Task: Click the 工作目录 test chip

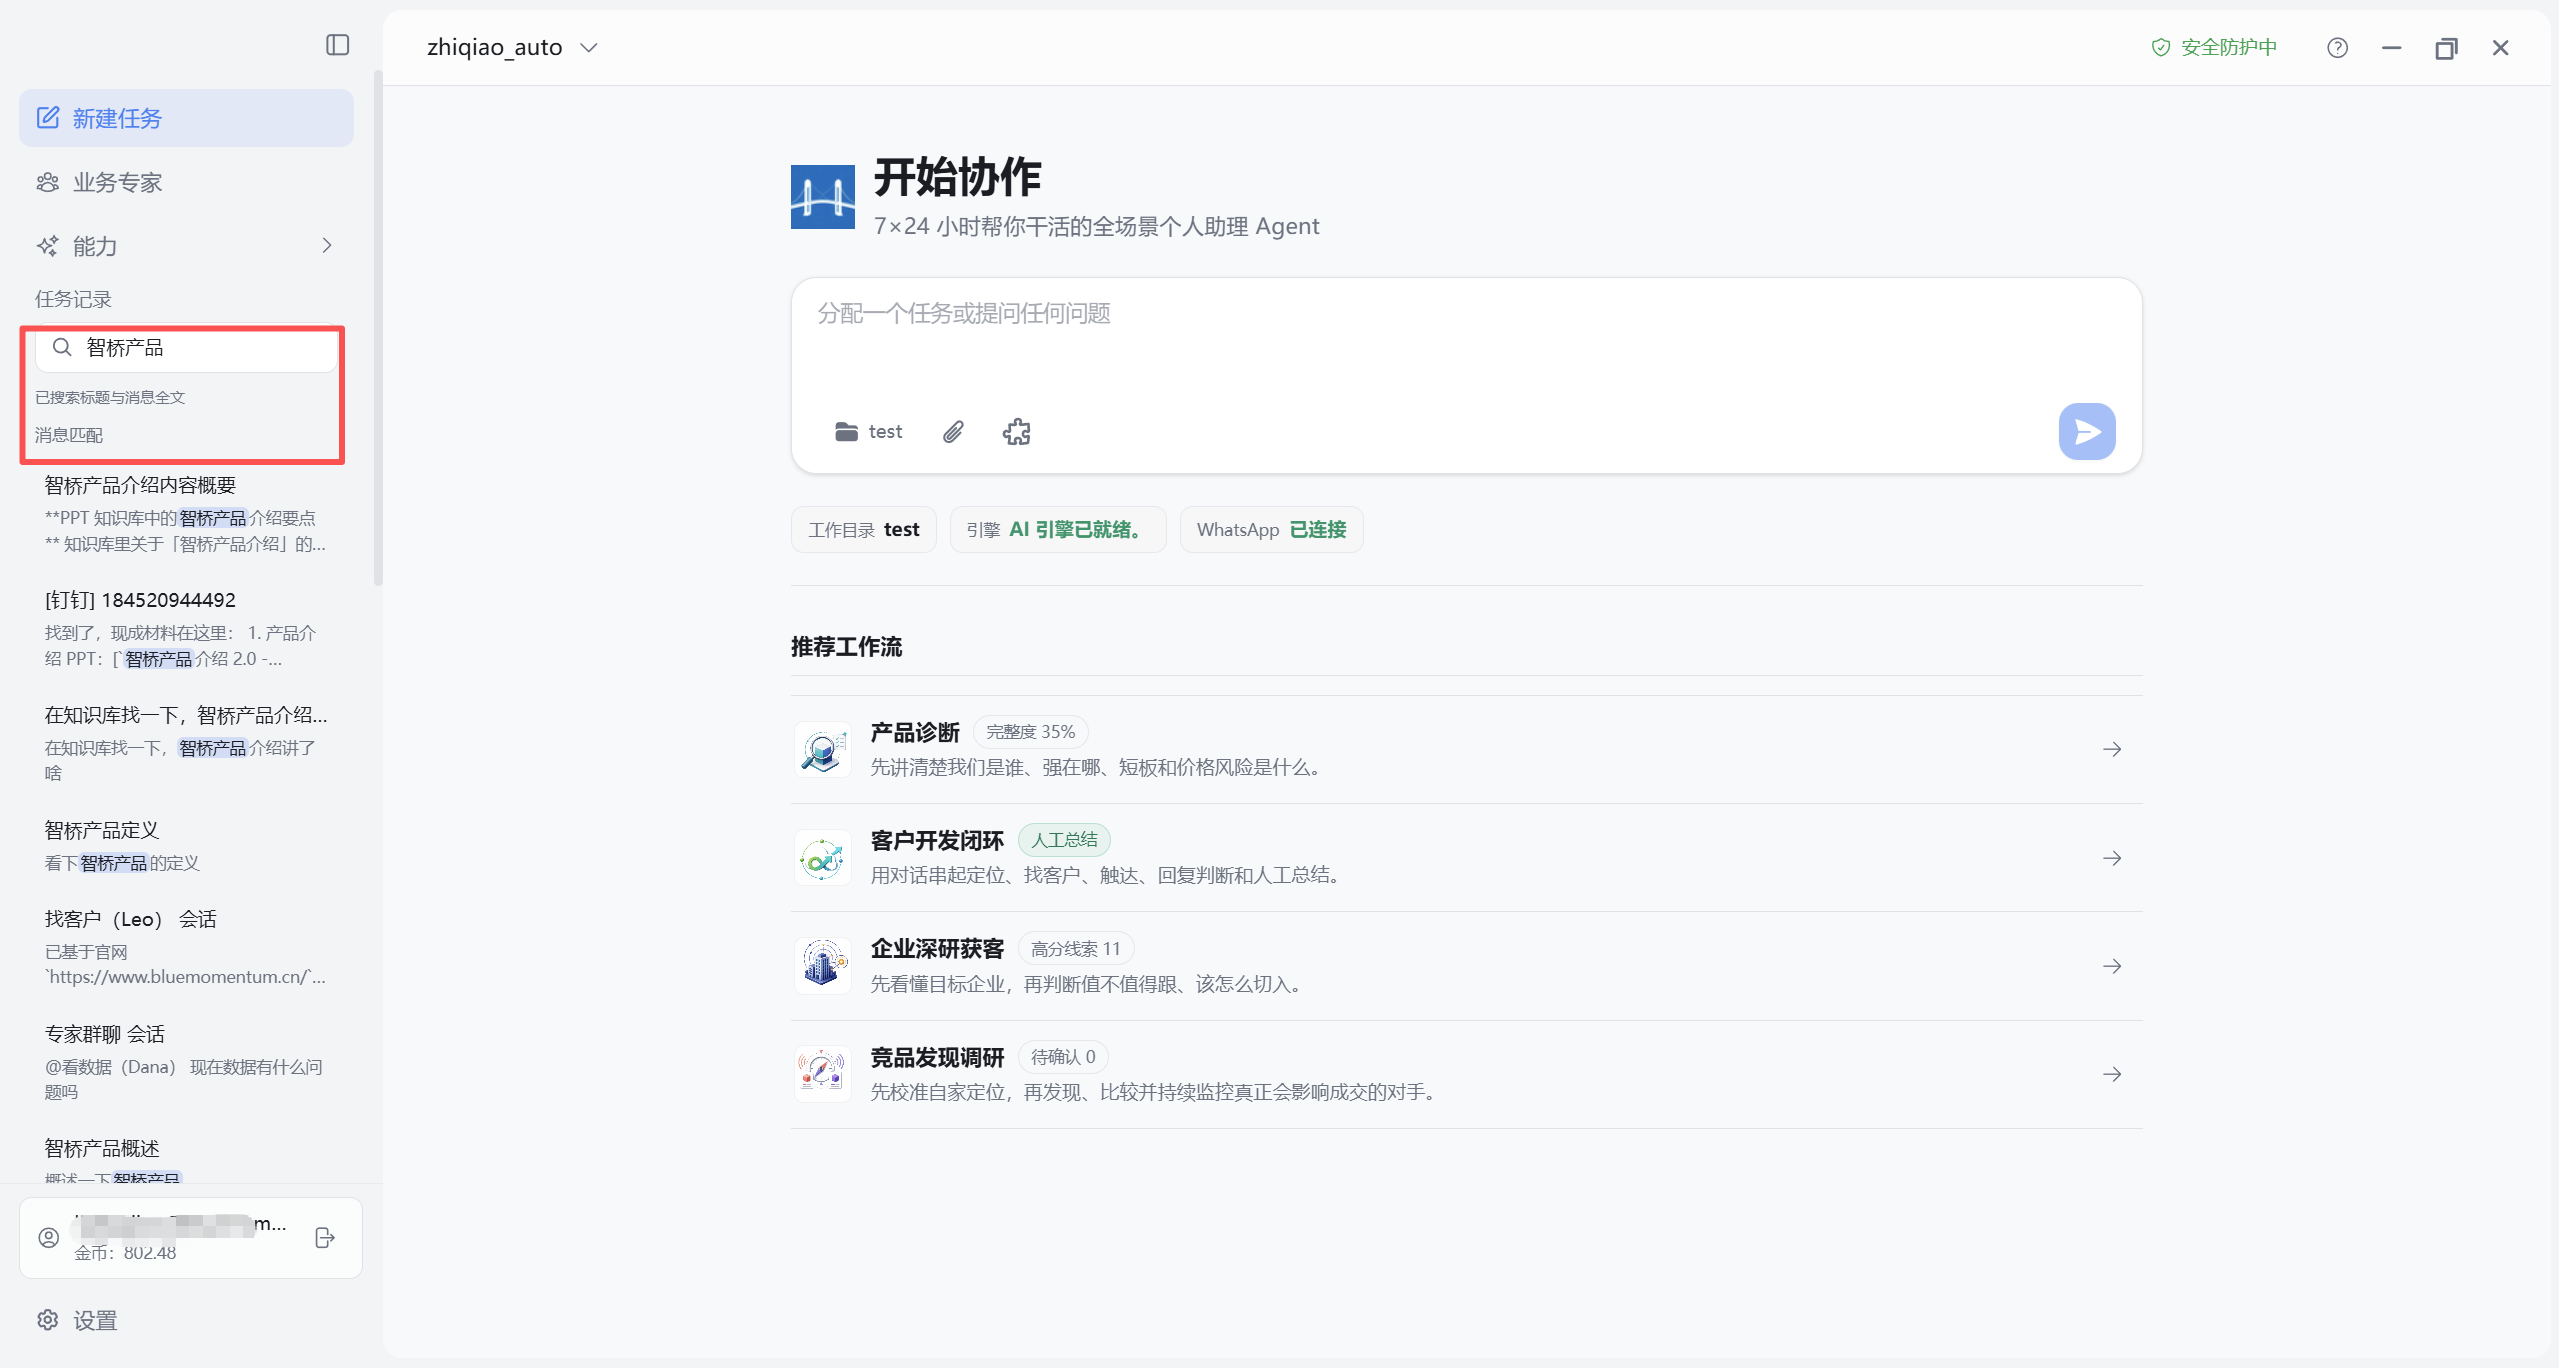Action: pos(864,529)
